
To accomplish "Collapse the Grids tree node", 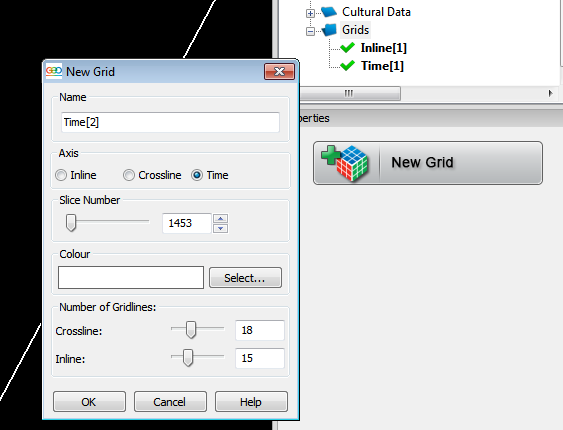I will 310,32.
